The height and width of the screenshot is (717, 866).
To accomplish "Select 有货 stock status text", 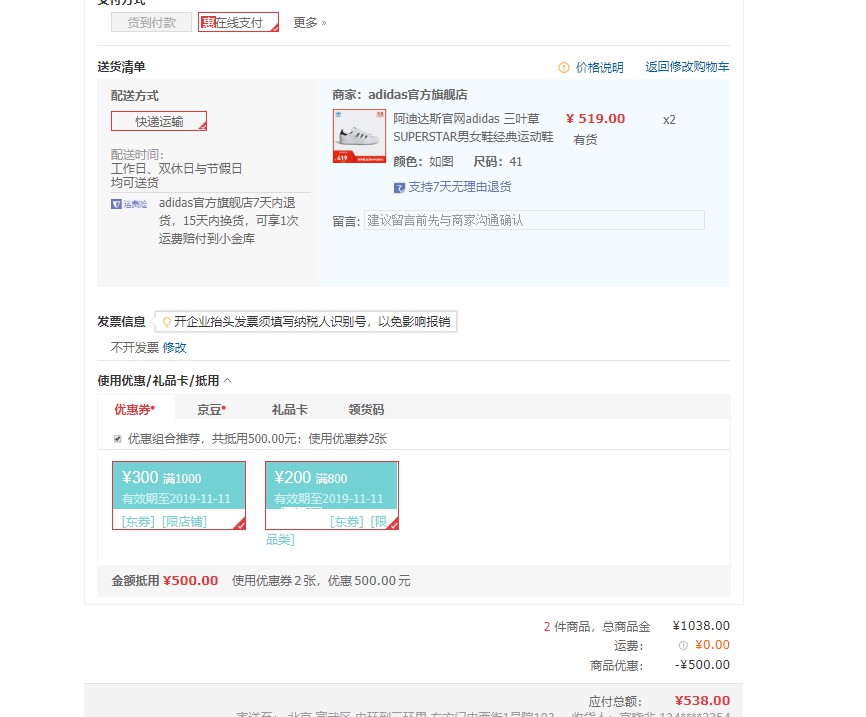I will tap(585, 140).
